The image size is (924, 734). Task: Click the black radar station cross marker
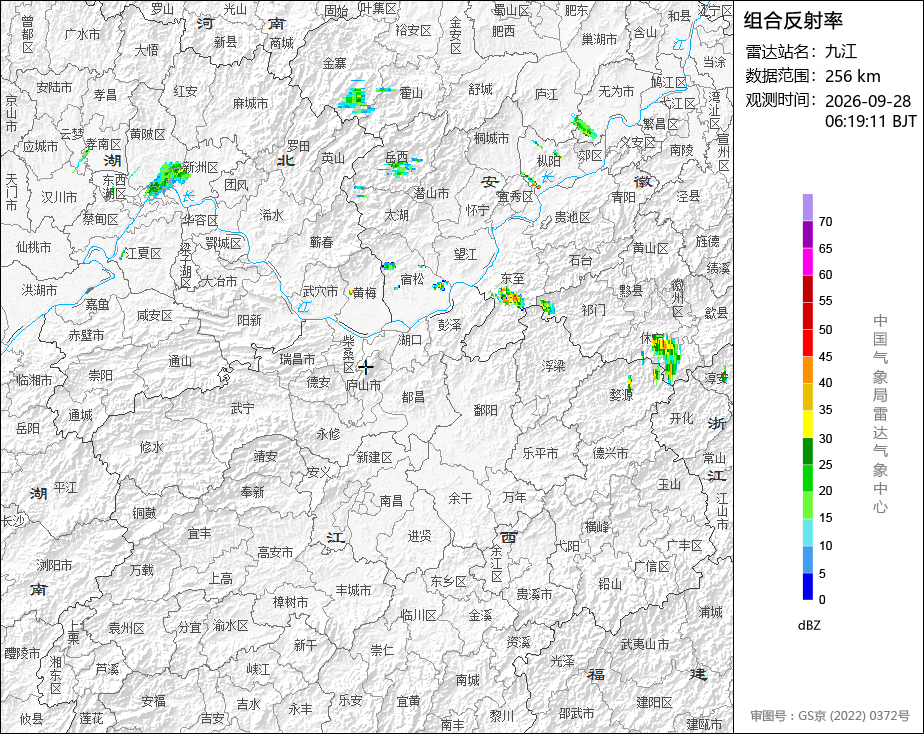click(x=366, y=367)
